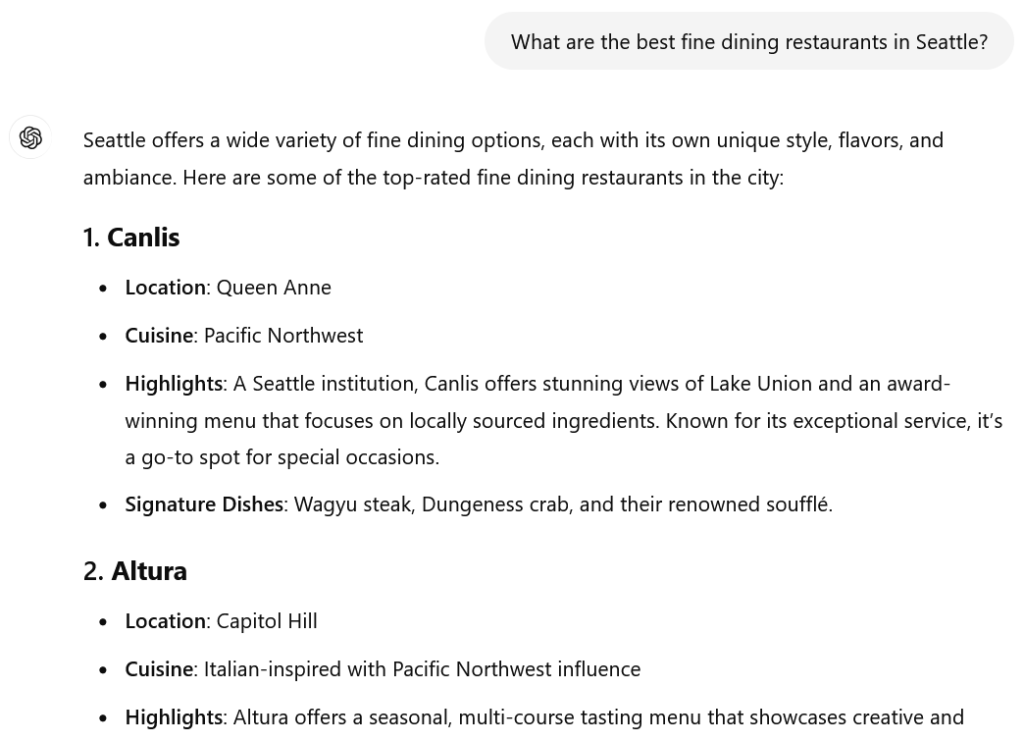
Task: Click the 'Highlights' label under Altura
Action: pos(174,717)
